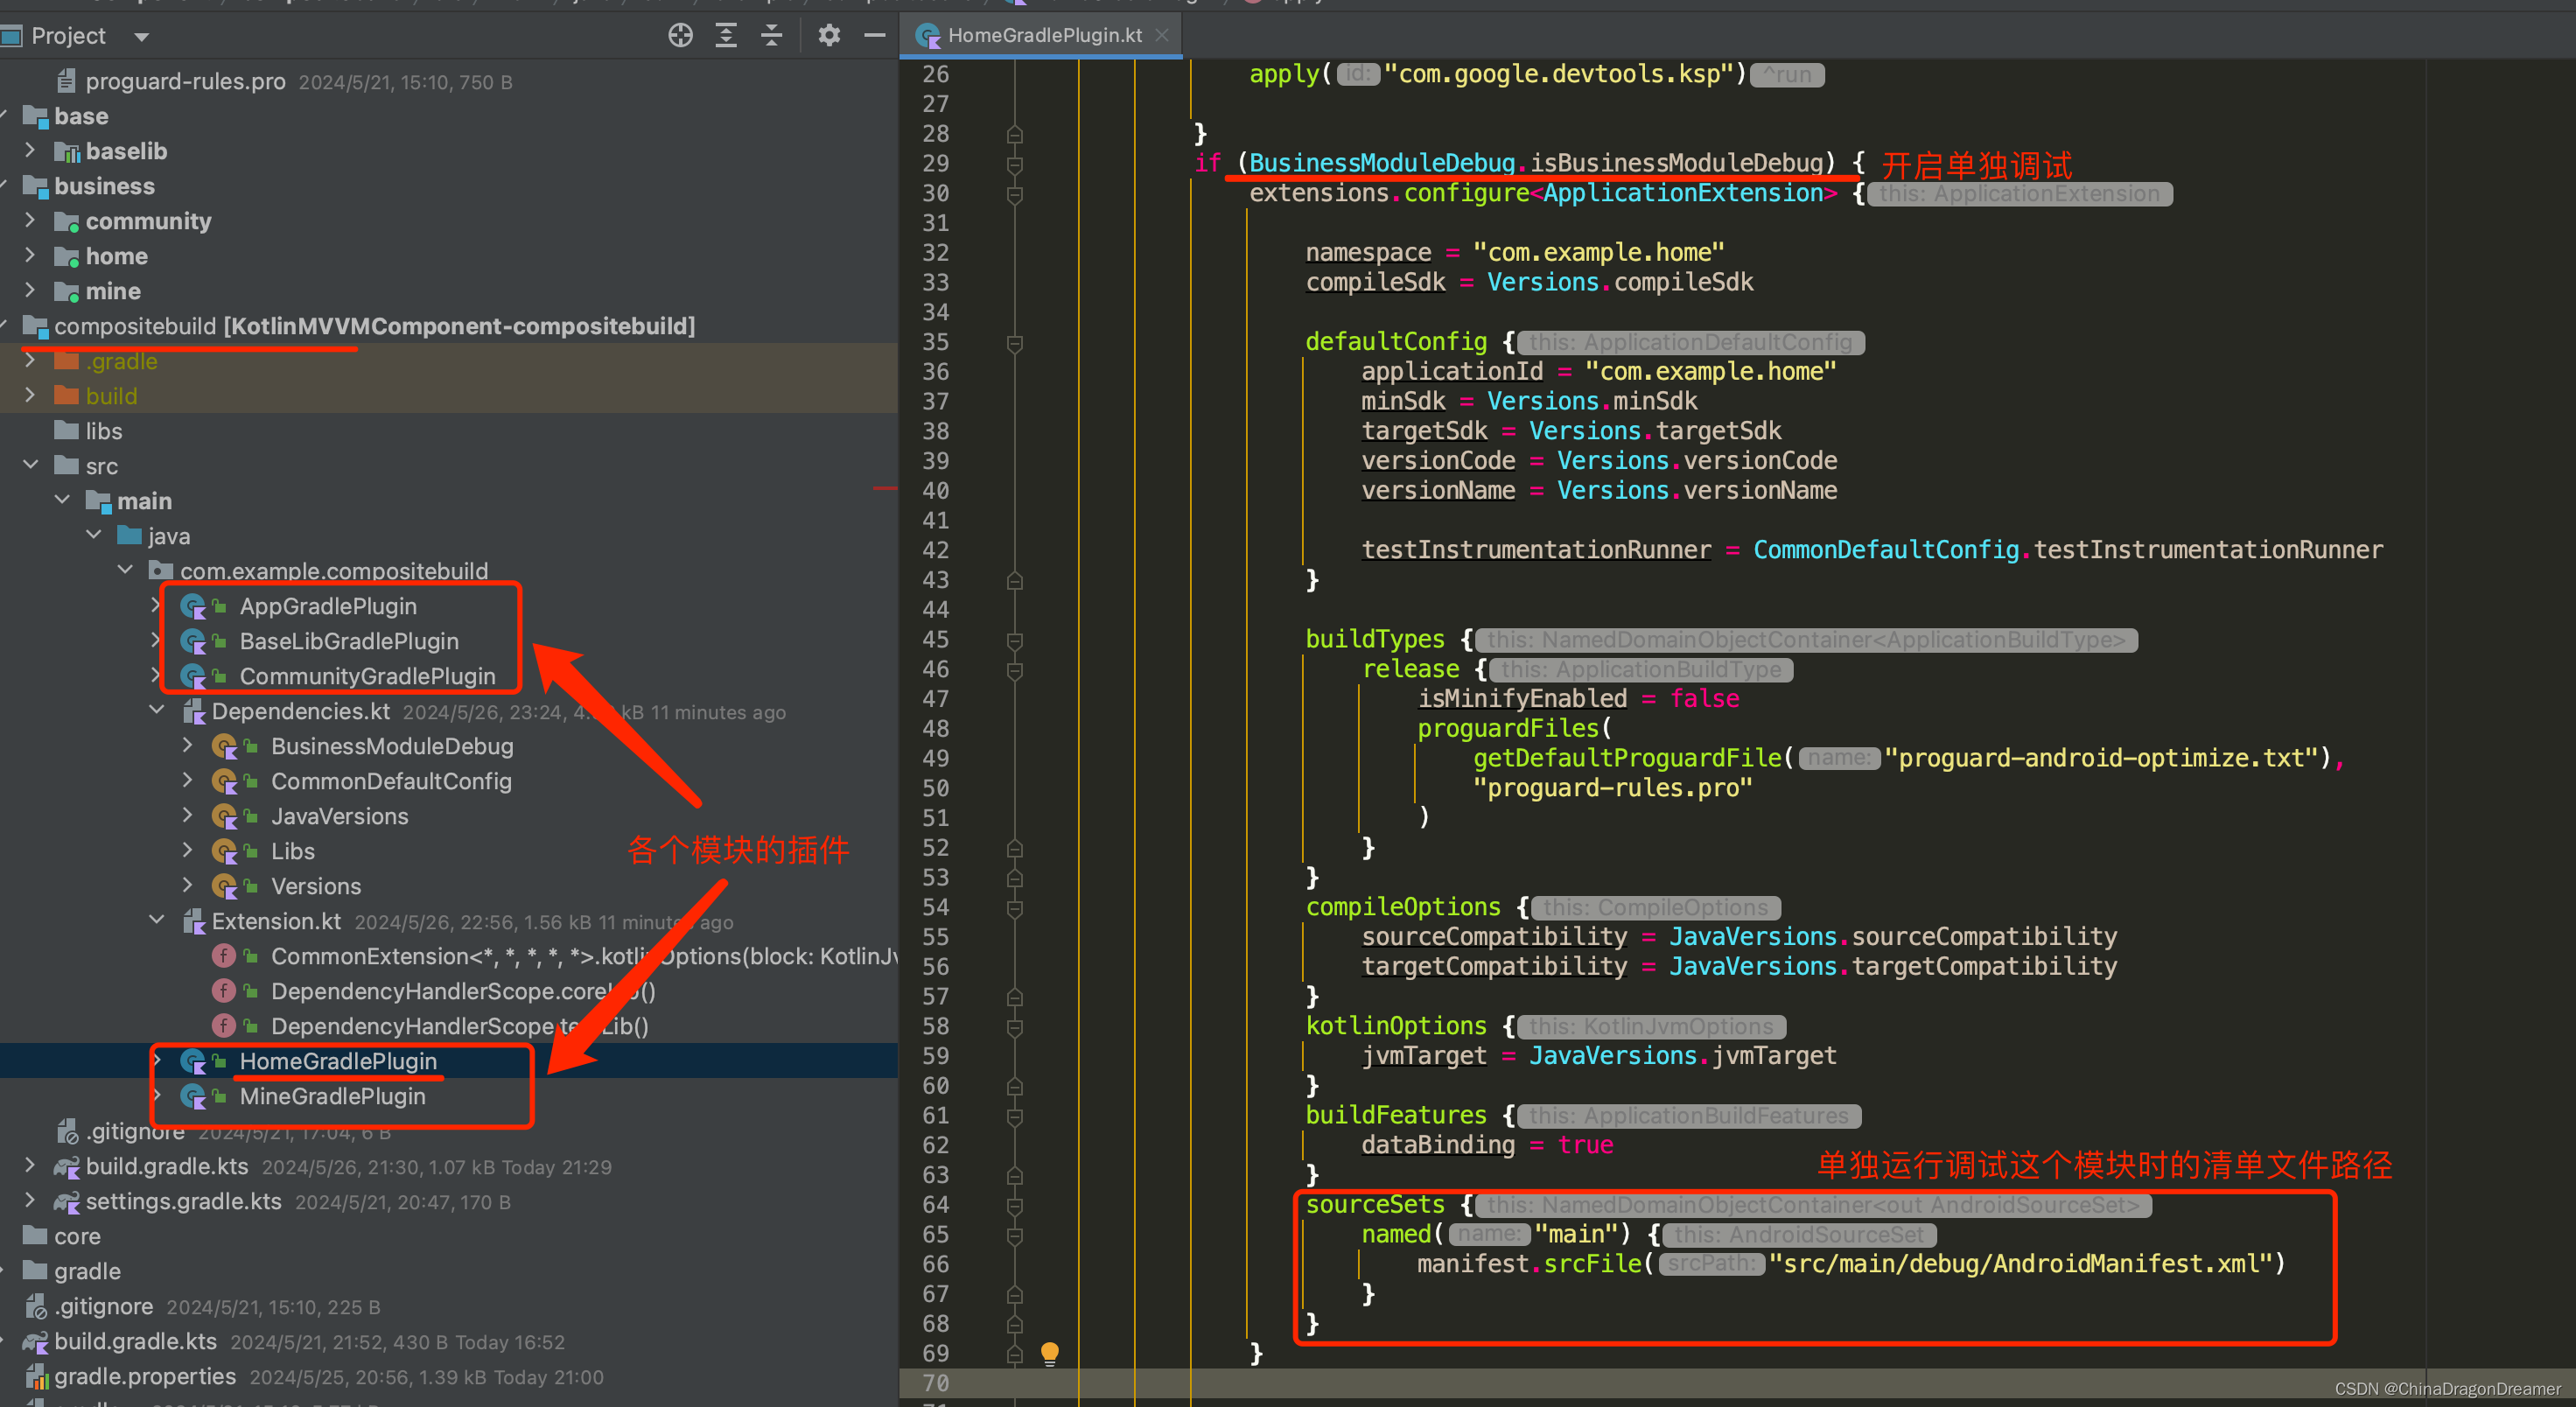Click the Collapse All icon in Project toolbar
The width and height of the screenshot is (2576, 1407).
[772, 35]
